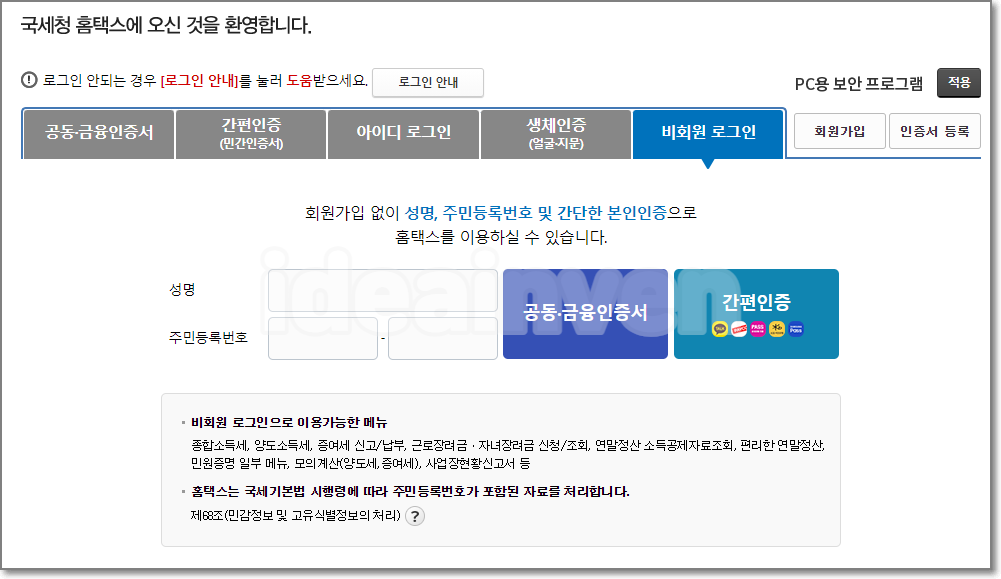Select the KakaoTalk authentication icon

point(720,329)
